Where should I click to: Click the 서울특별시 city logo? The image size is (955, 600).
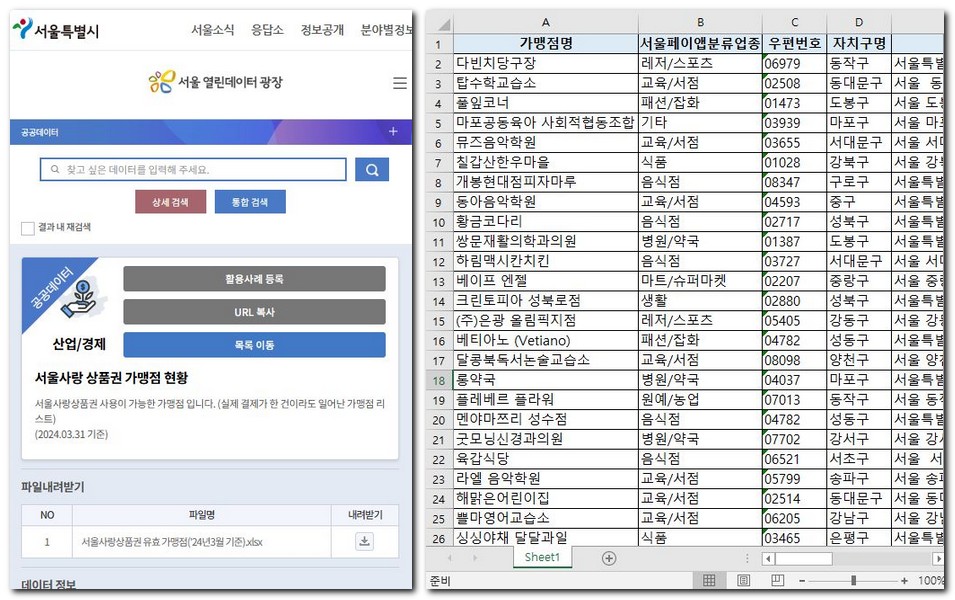pos(55,30)
